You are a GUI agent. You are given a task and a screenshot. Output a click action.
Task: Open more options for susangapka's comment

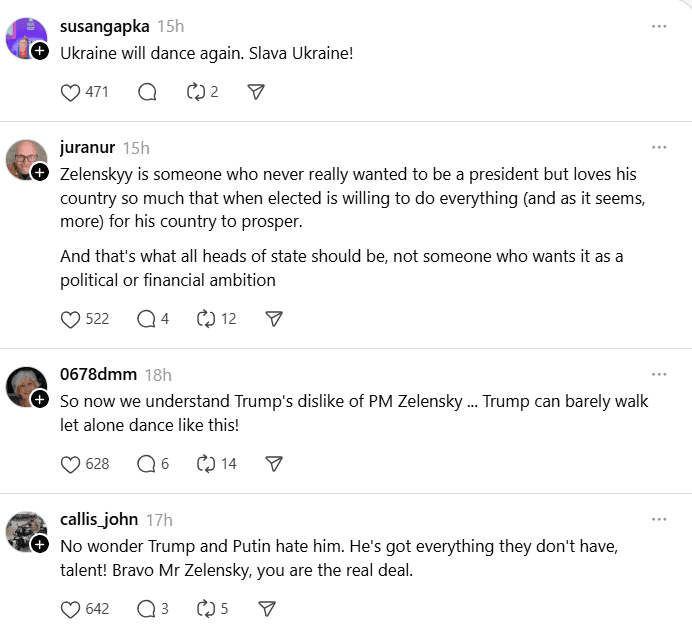pyautogui.click(x=659, y=26)
